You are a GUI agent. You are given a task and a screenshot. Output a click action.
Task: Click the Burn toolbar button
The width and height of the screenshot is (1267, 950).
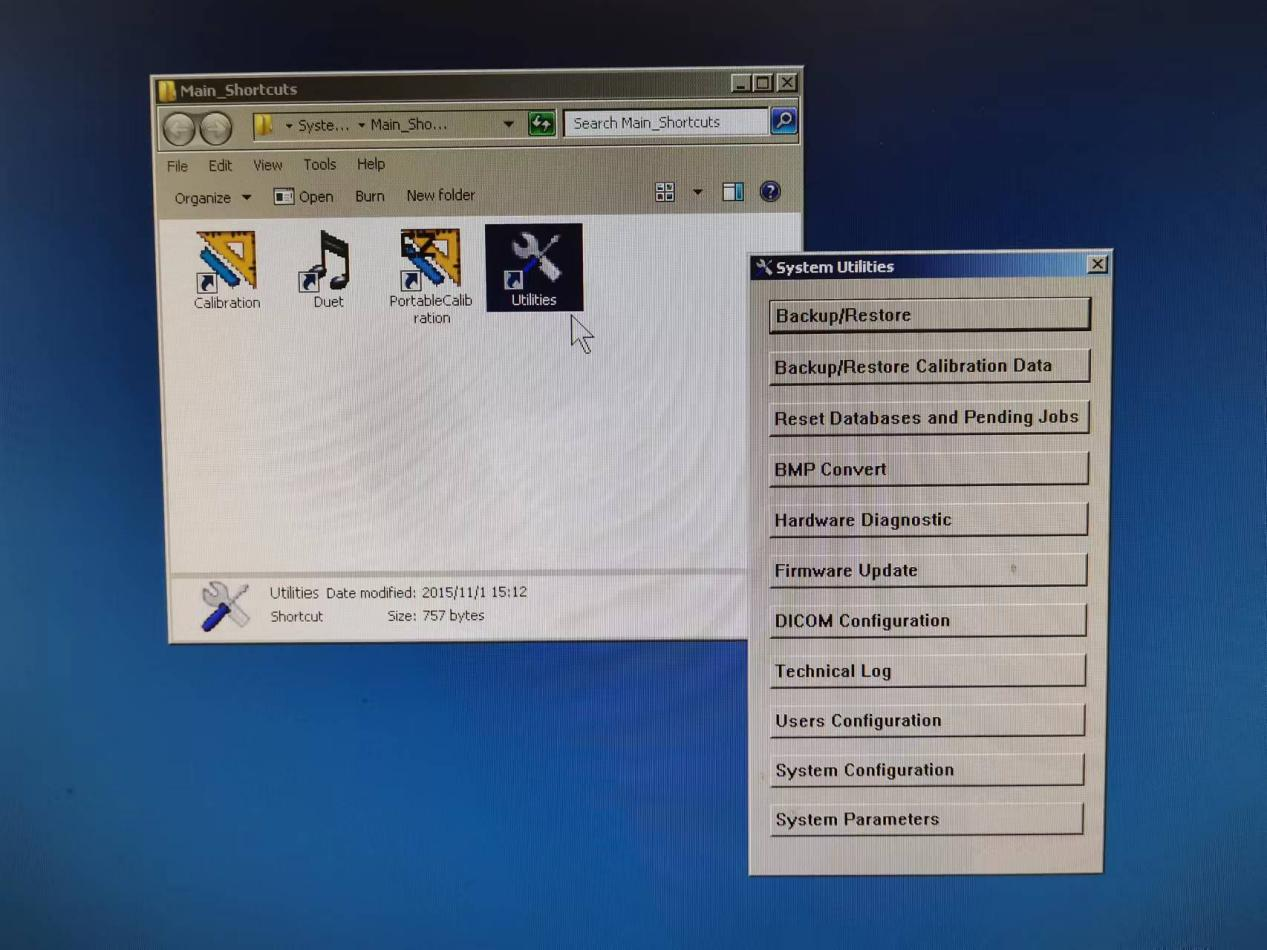[369, 196]
